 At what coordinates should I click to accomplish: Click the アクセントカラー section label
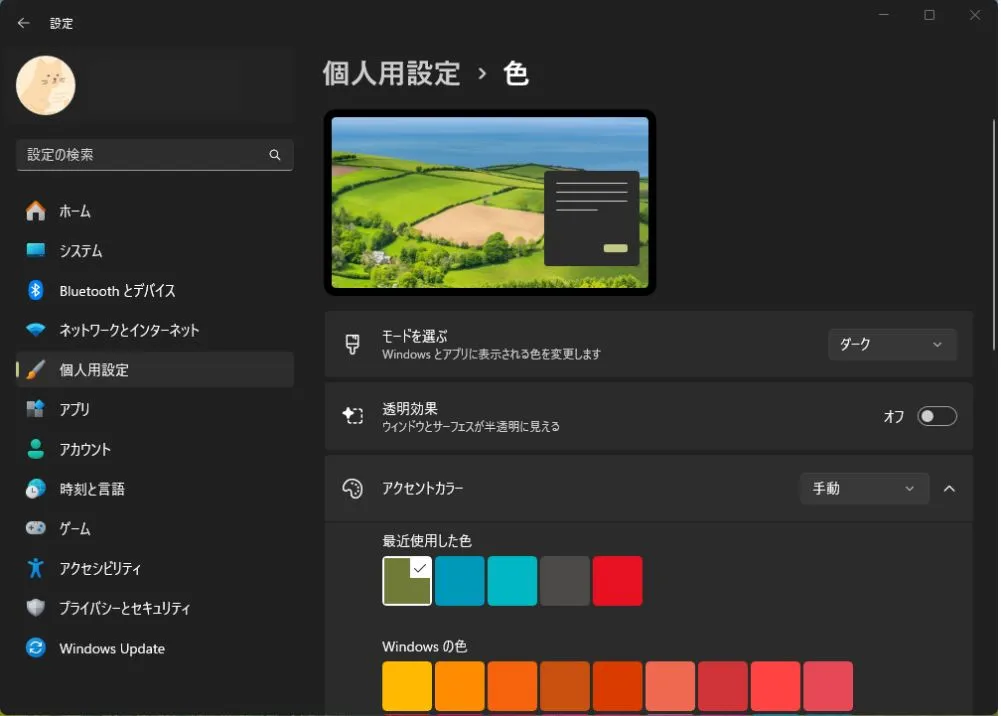(423, 488)
